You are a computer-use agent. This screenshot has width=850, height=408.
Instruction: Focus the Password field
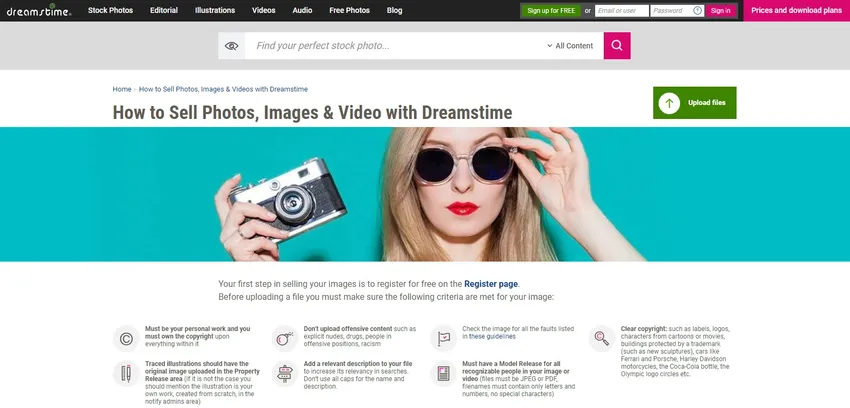pos(677,11)
